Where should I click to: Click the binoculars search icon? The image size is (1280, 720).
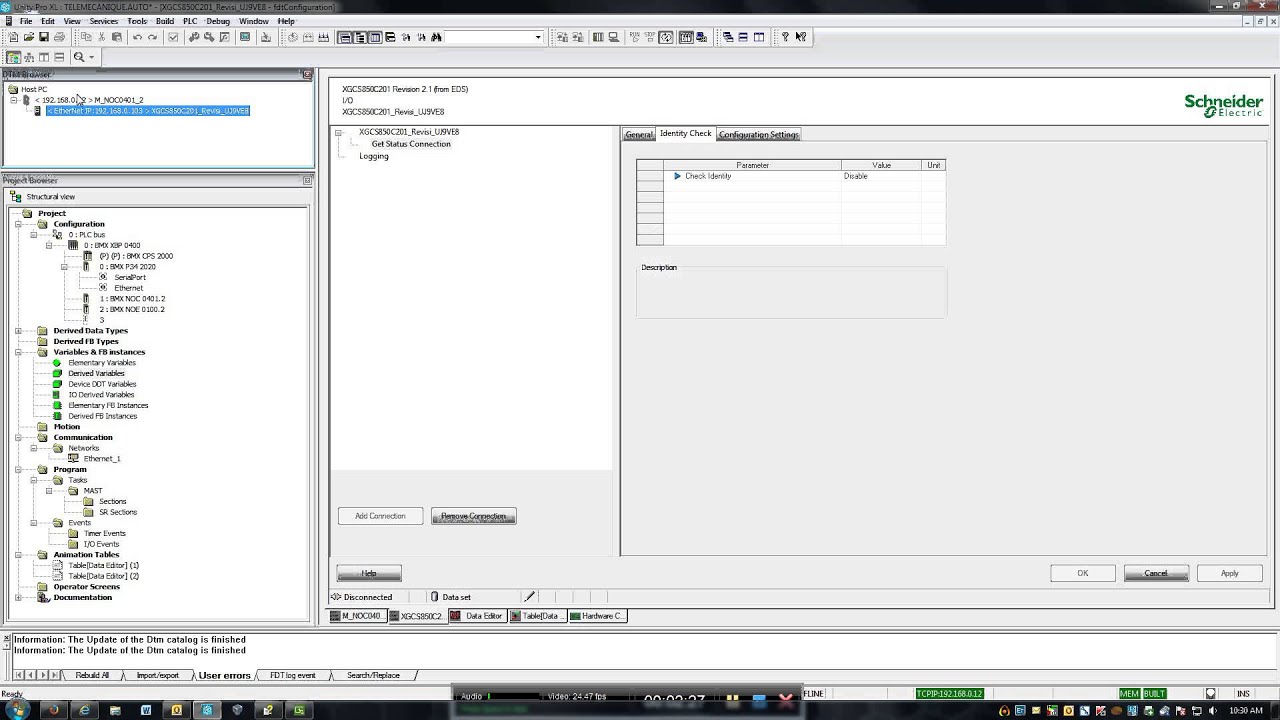tap(436, 37)
